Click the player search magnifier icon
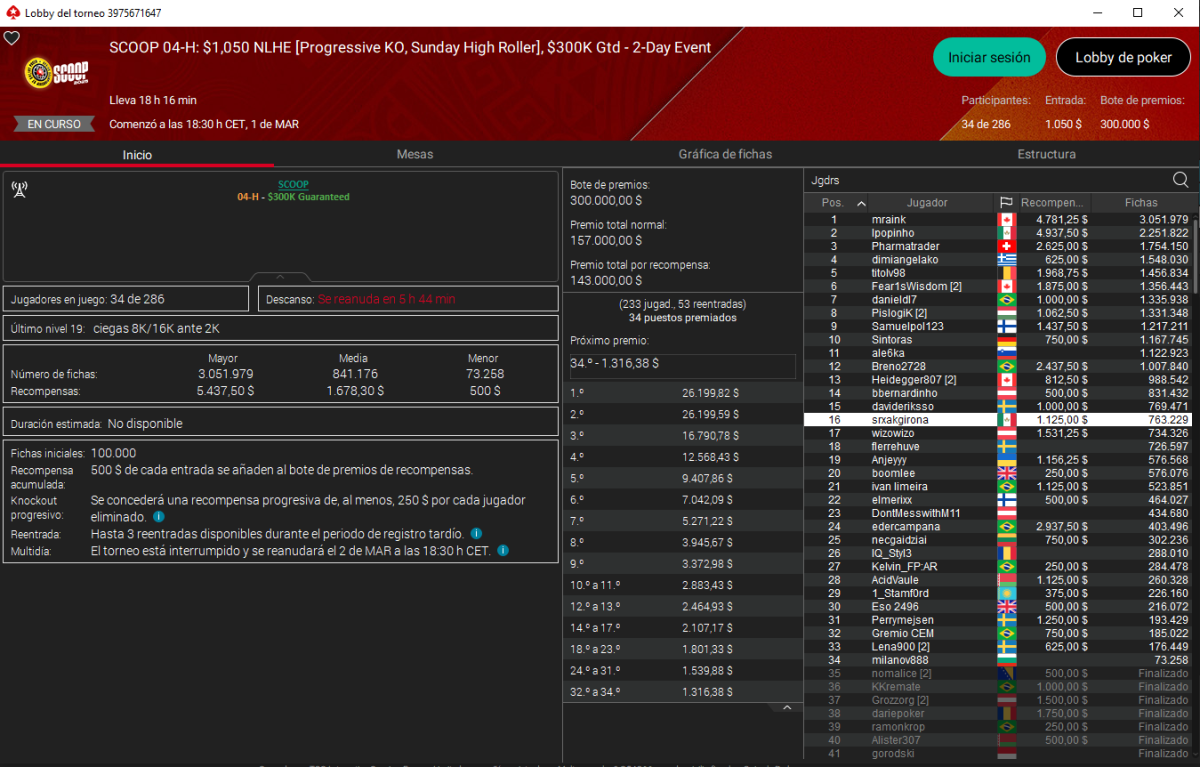 point(1180,180)
